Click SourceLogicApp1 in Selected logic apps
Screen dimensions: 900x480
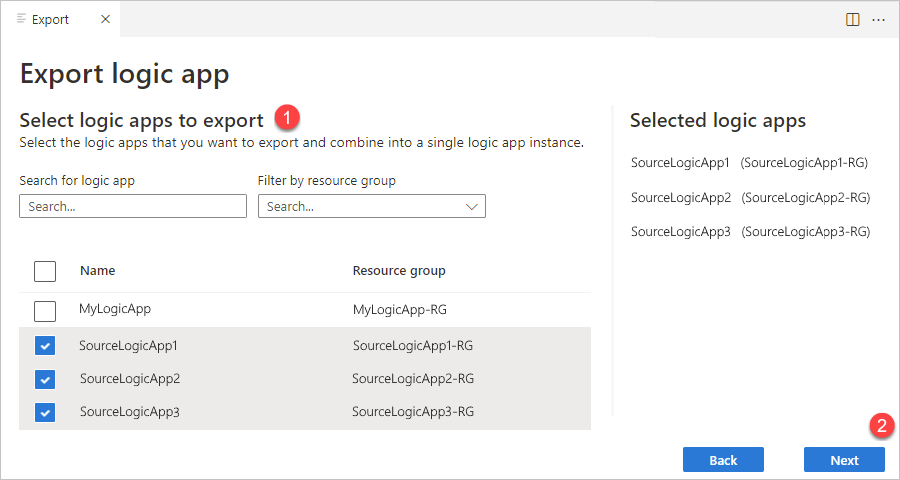[681, 162]
